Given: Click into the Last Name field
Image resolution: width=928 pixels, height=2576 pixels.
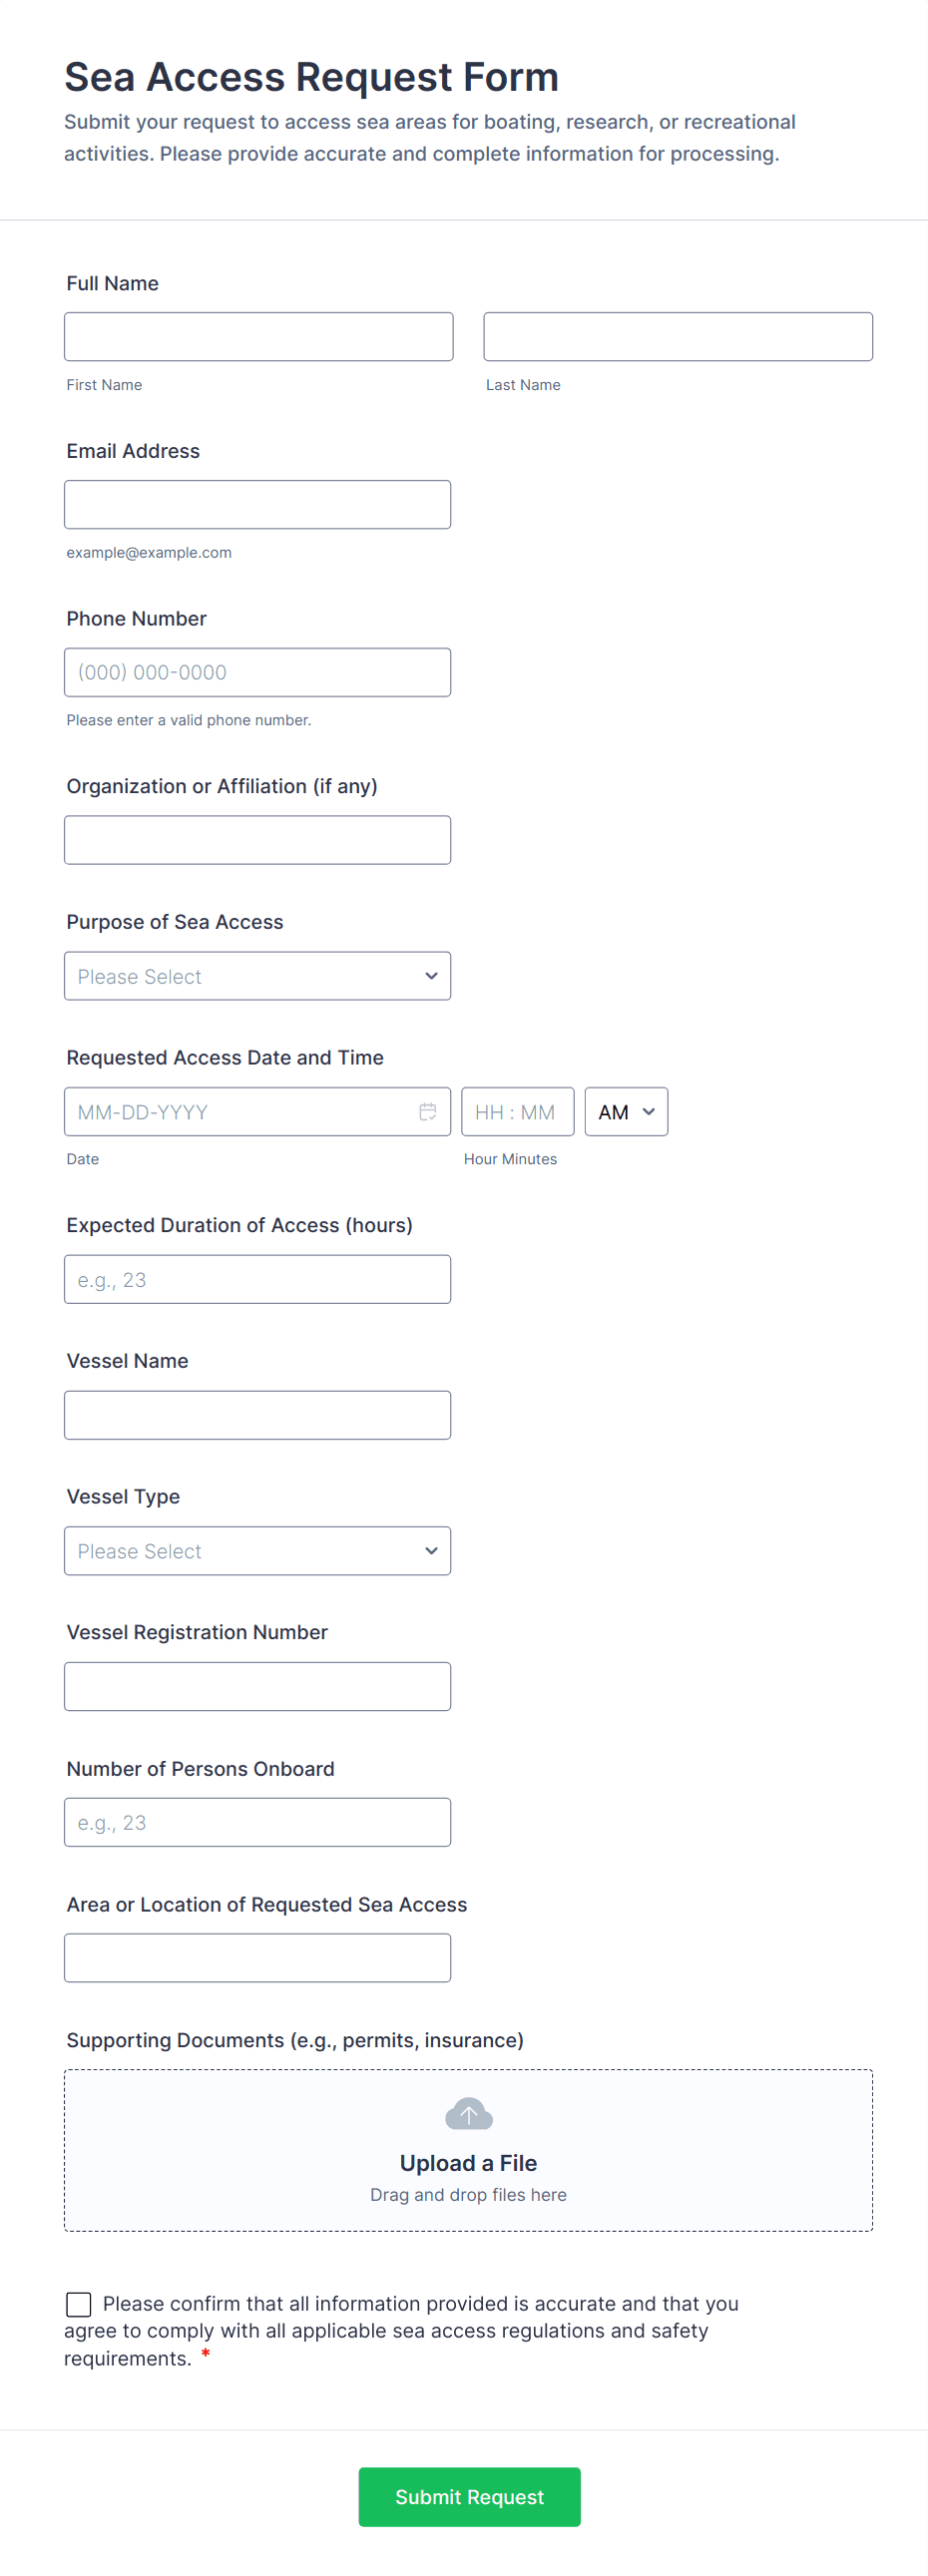Looking at the screenshot, I should coord(677,337).
